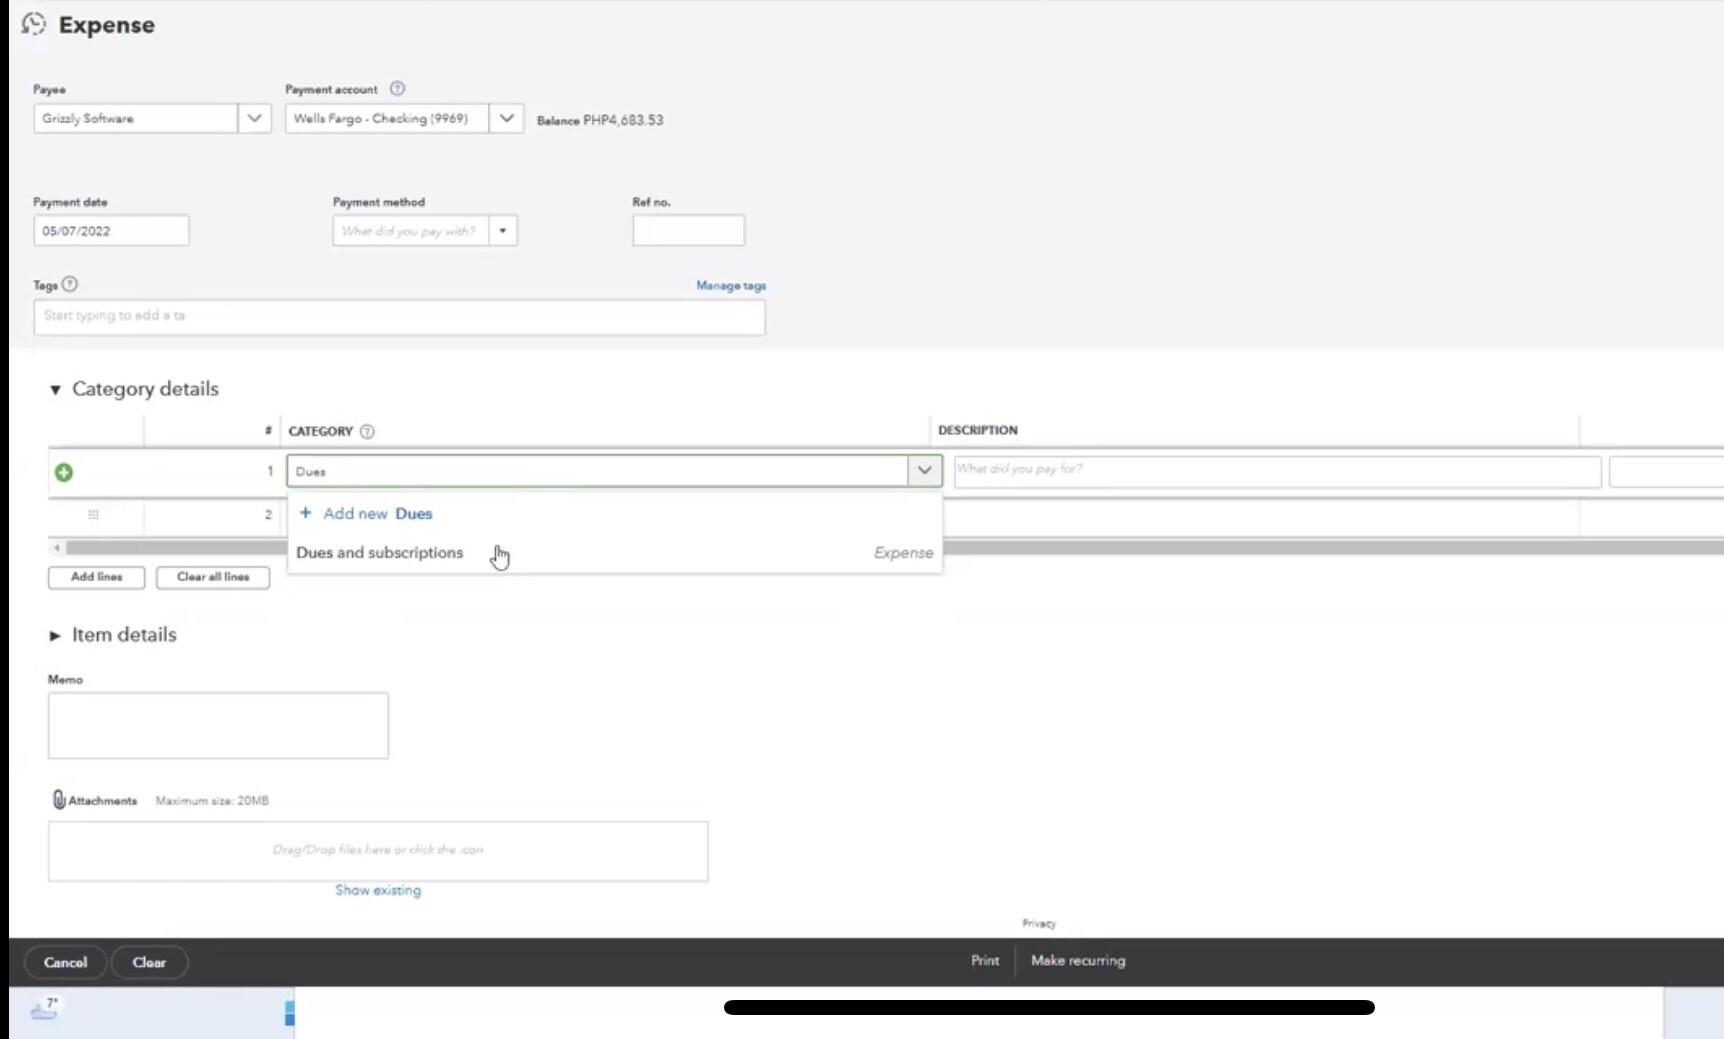Click the Show existing attachments link
Image resolution: width=1724 pixels, height=1039 pixels.
[378, 890]
